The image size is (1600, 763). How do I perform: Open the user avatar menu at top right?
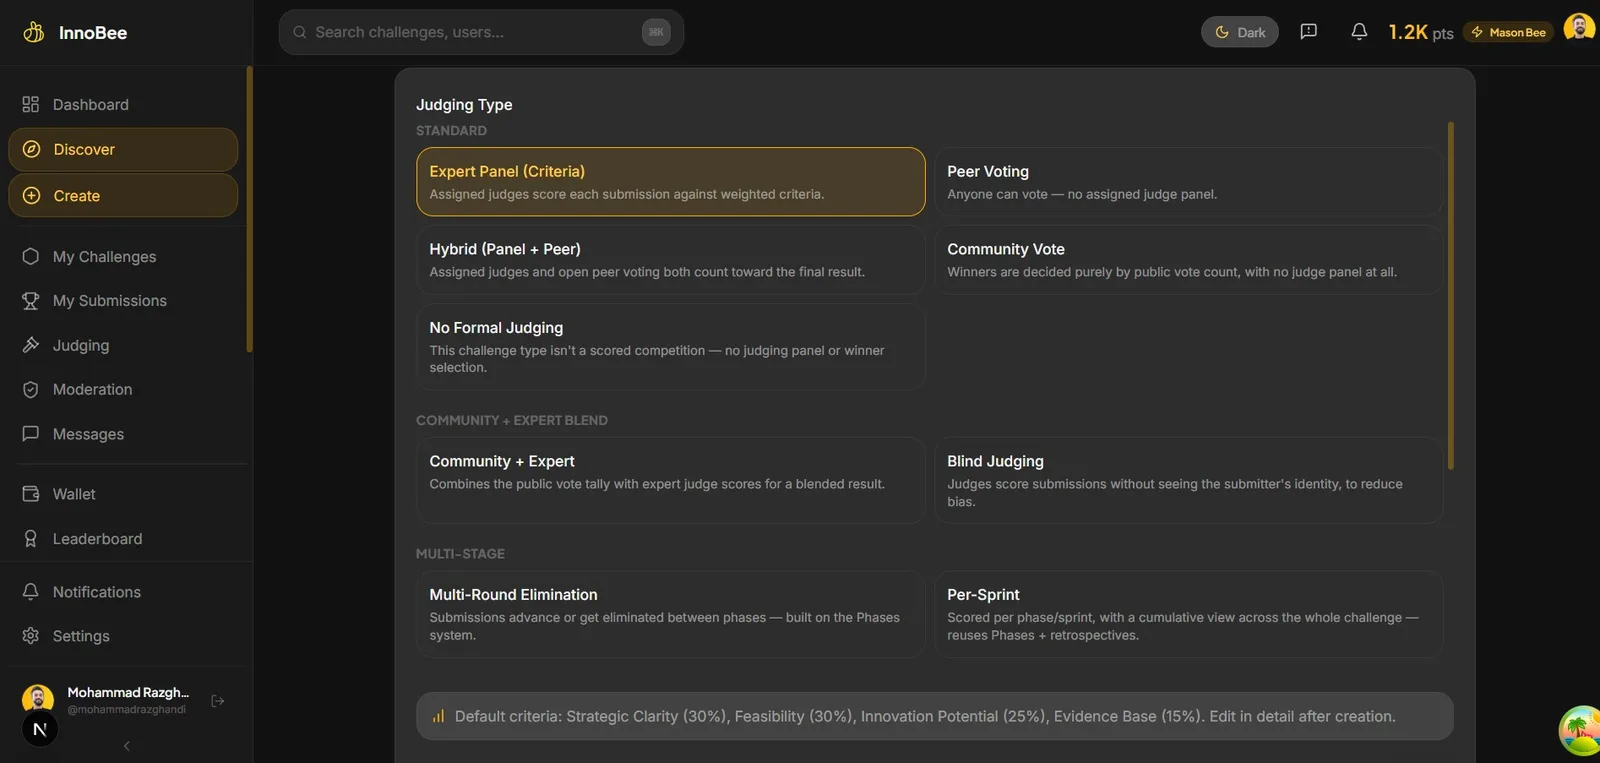[x=1579, y=28]
